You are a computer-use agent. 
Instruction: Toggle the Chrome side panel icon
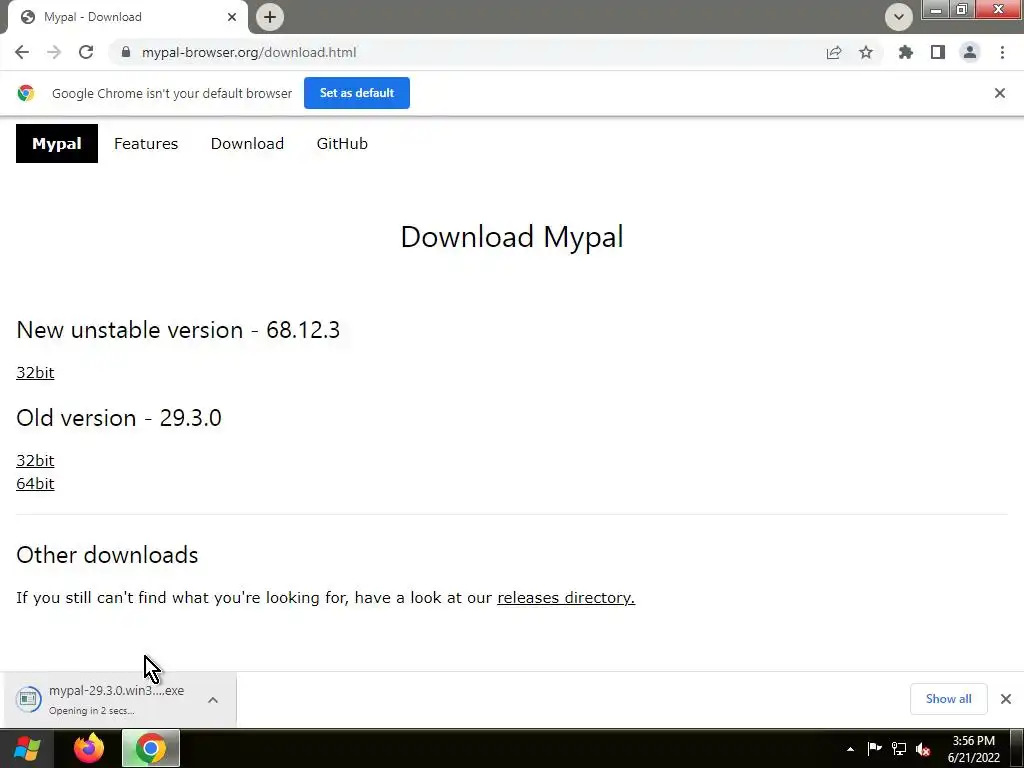point(938,52)
